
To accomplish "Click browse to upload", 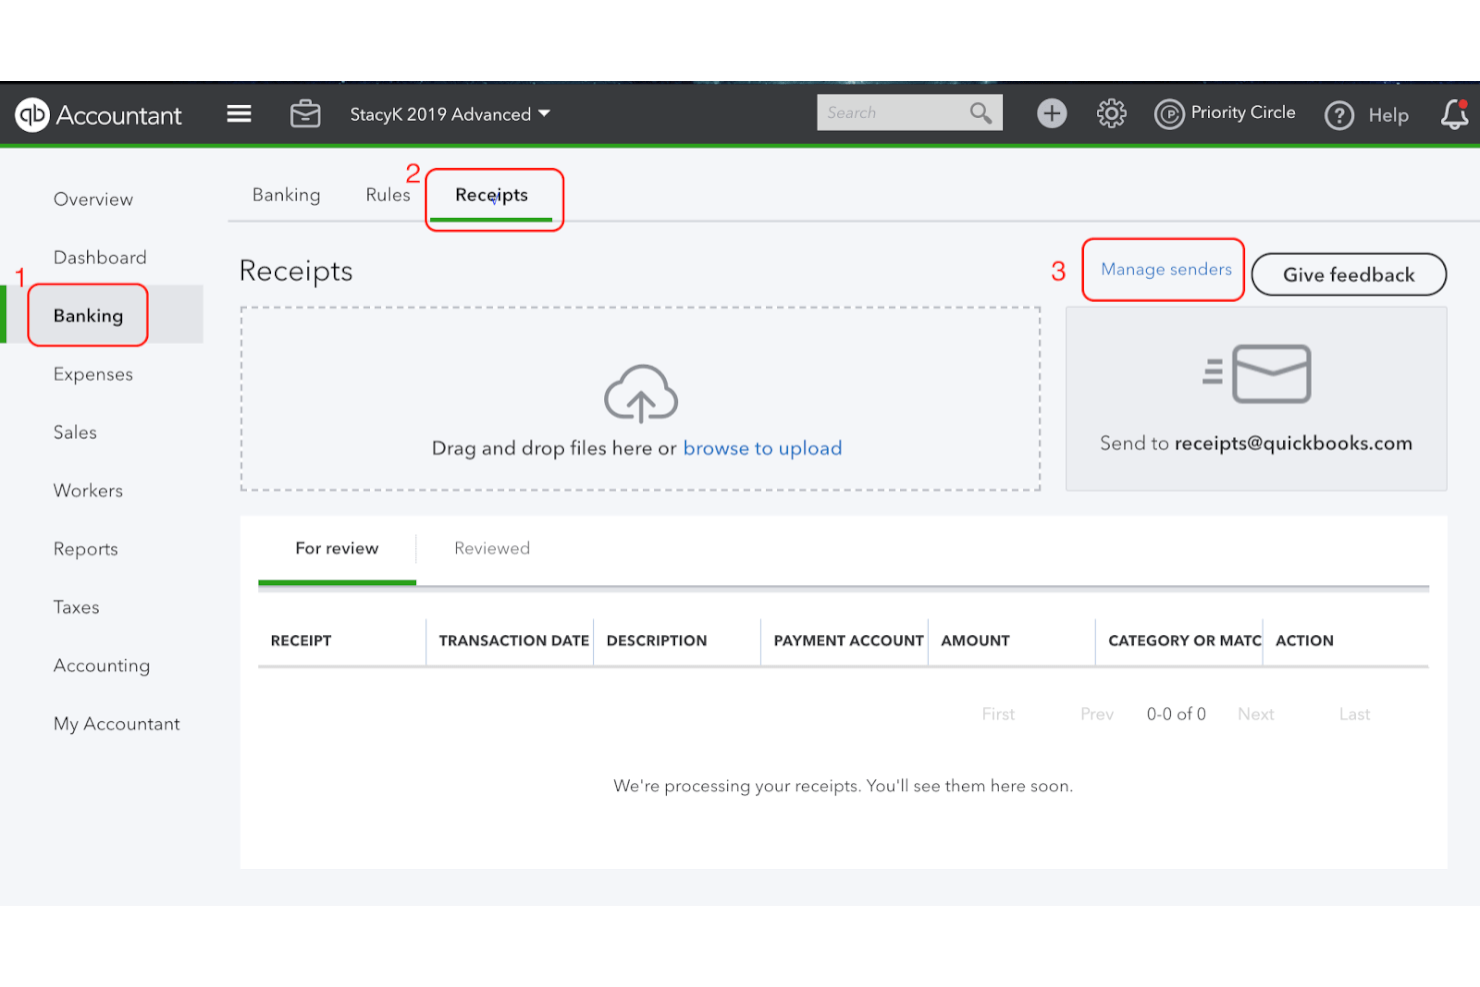I will coord(762,448).
